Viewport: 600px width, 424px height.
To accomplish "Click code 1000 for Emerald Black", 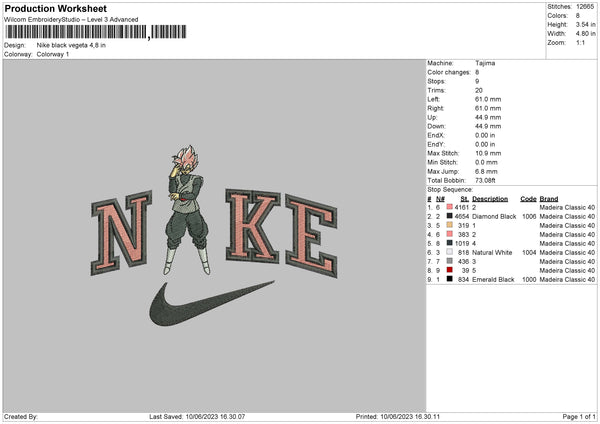I will point(529,280).
